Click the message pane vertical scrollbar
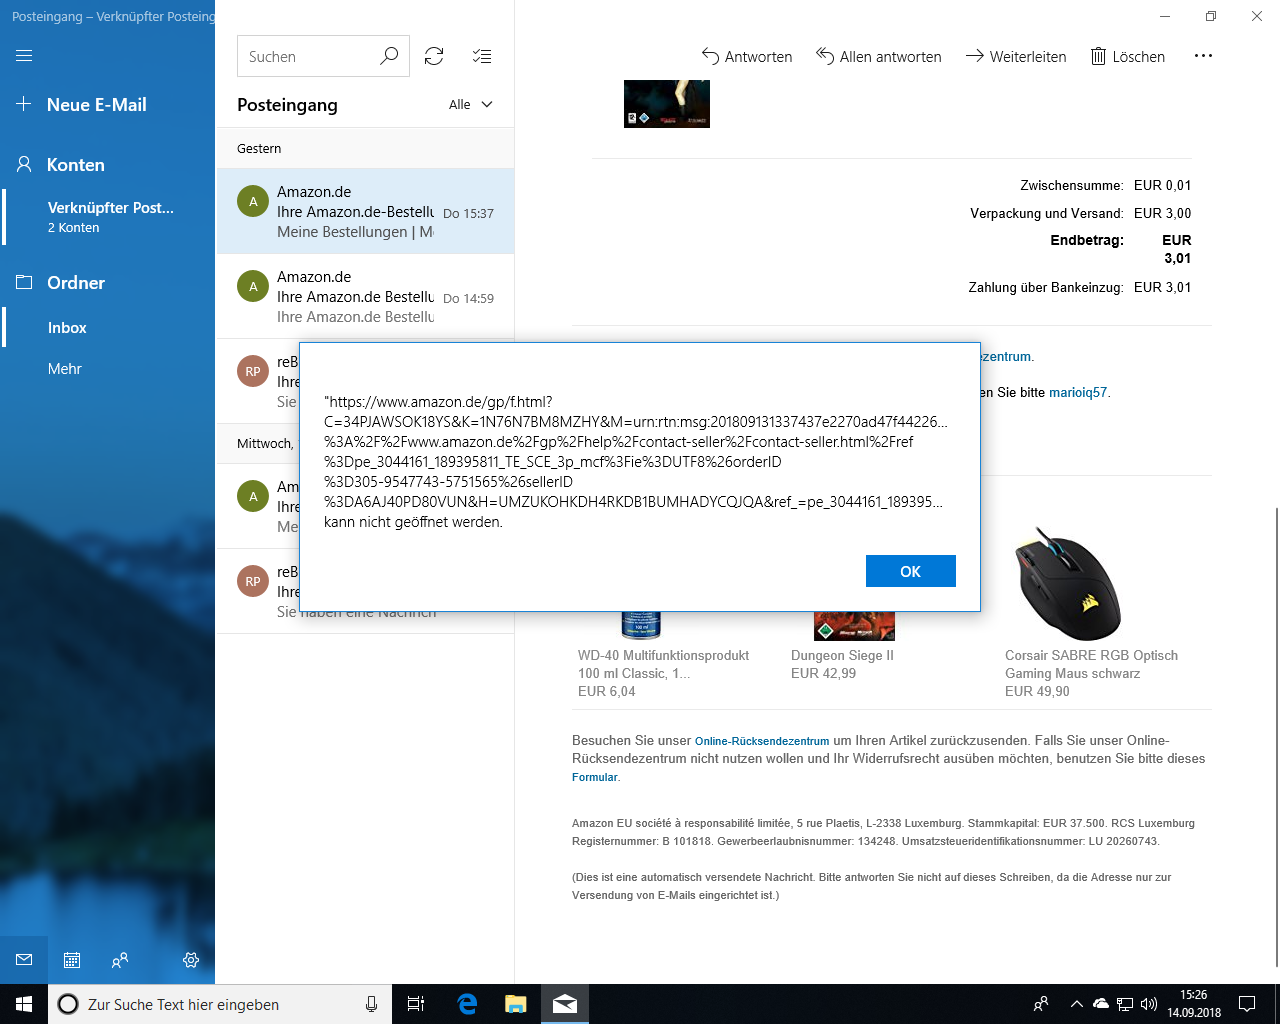The image size is (1280, 1024). click(1275, 736)
